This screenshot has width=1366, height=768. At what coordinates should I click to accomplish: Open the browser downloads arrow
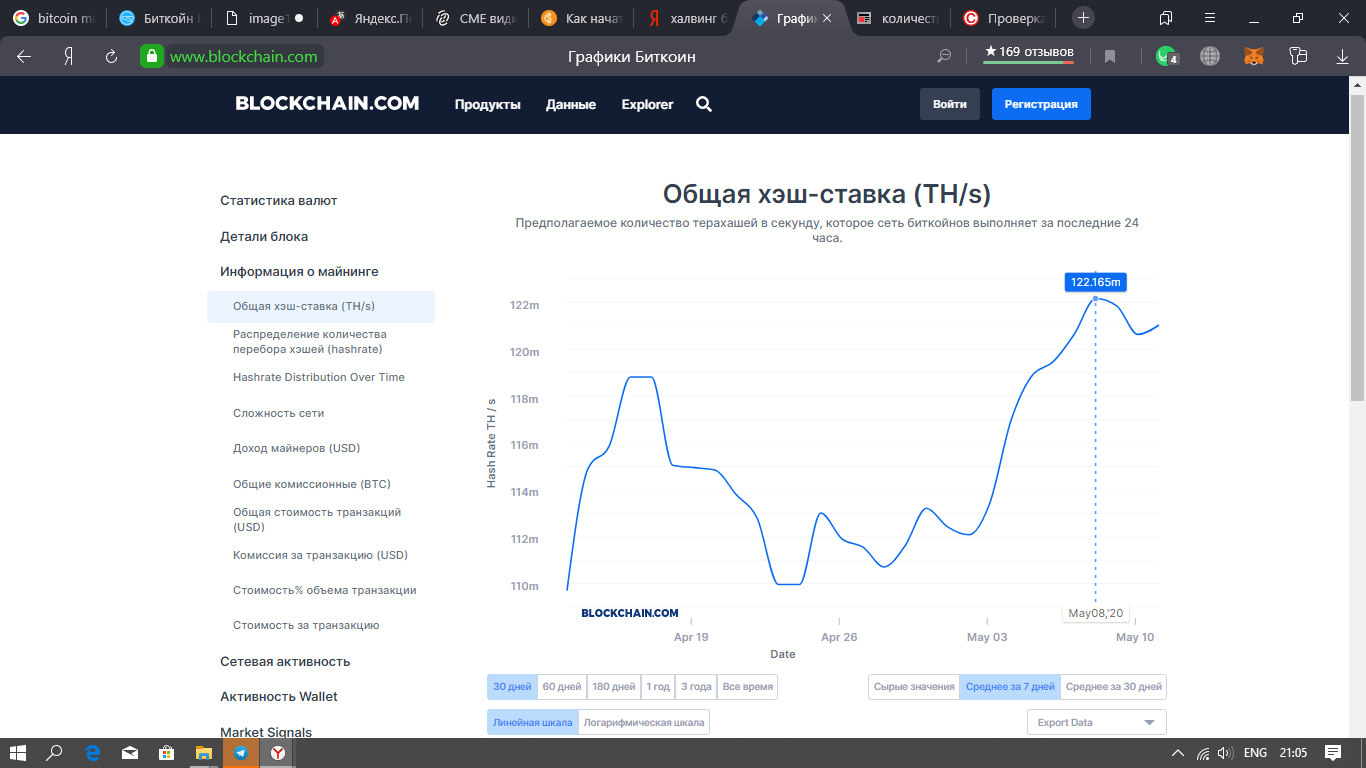(x=1342, y=57)
